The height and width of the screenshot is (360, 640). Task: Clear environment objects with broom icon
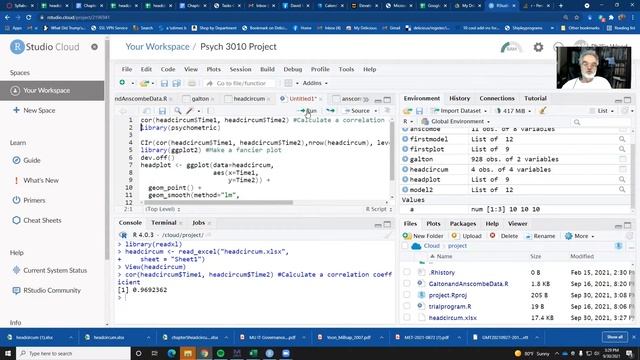[x=542, y=110]
